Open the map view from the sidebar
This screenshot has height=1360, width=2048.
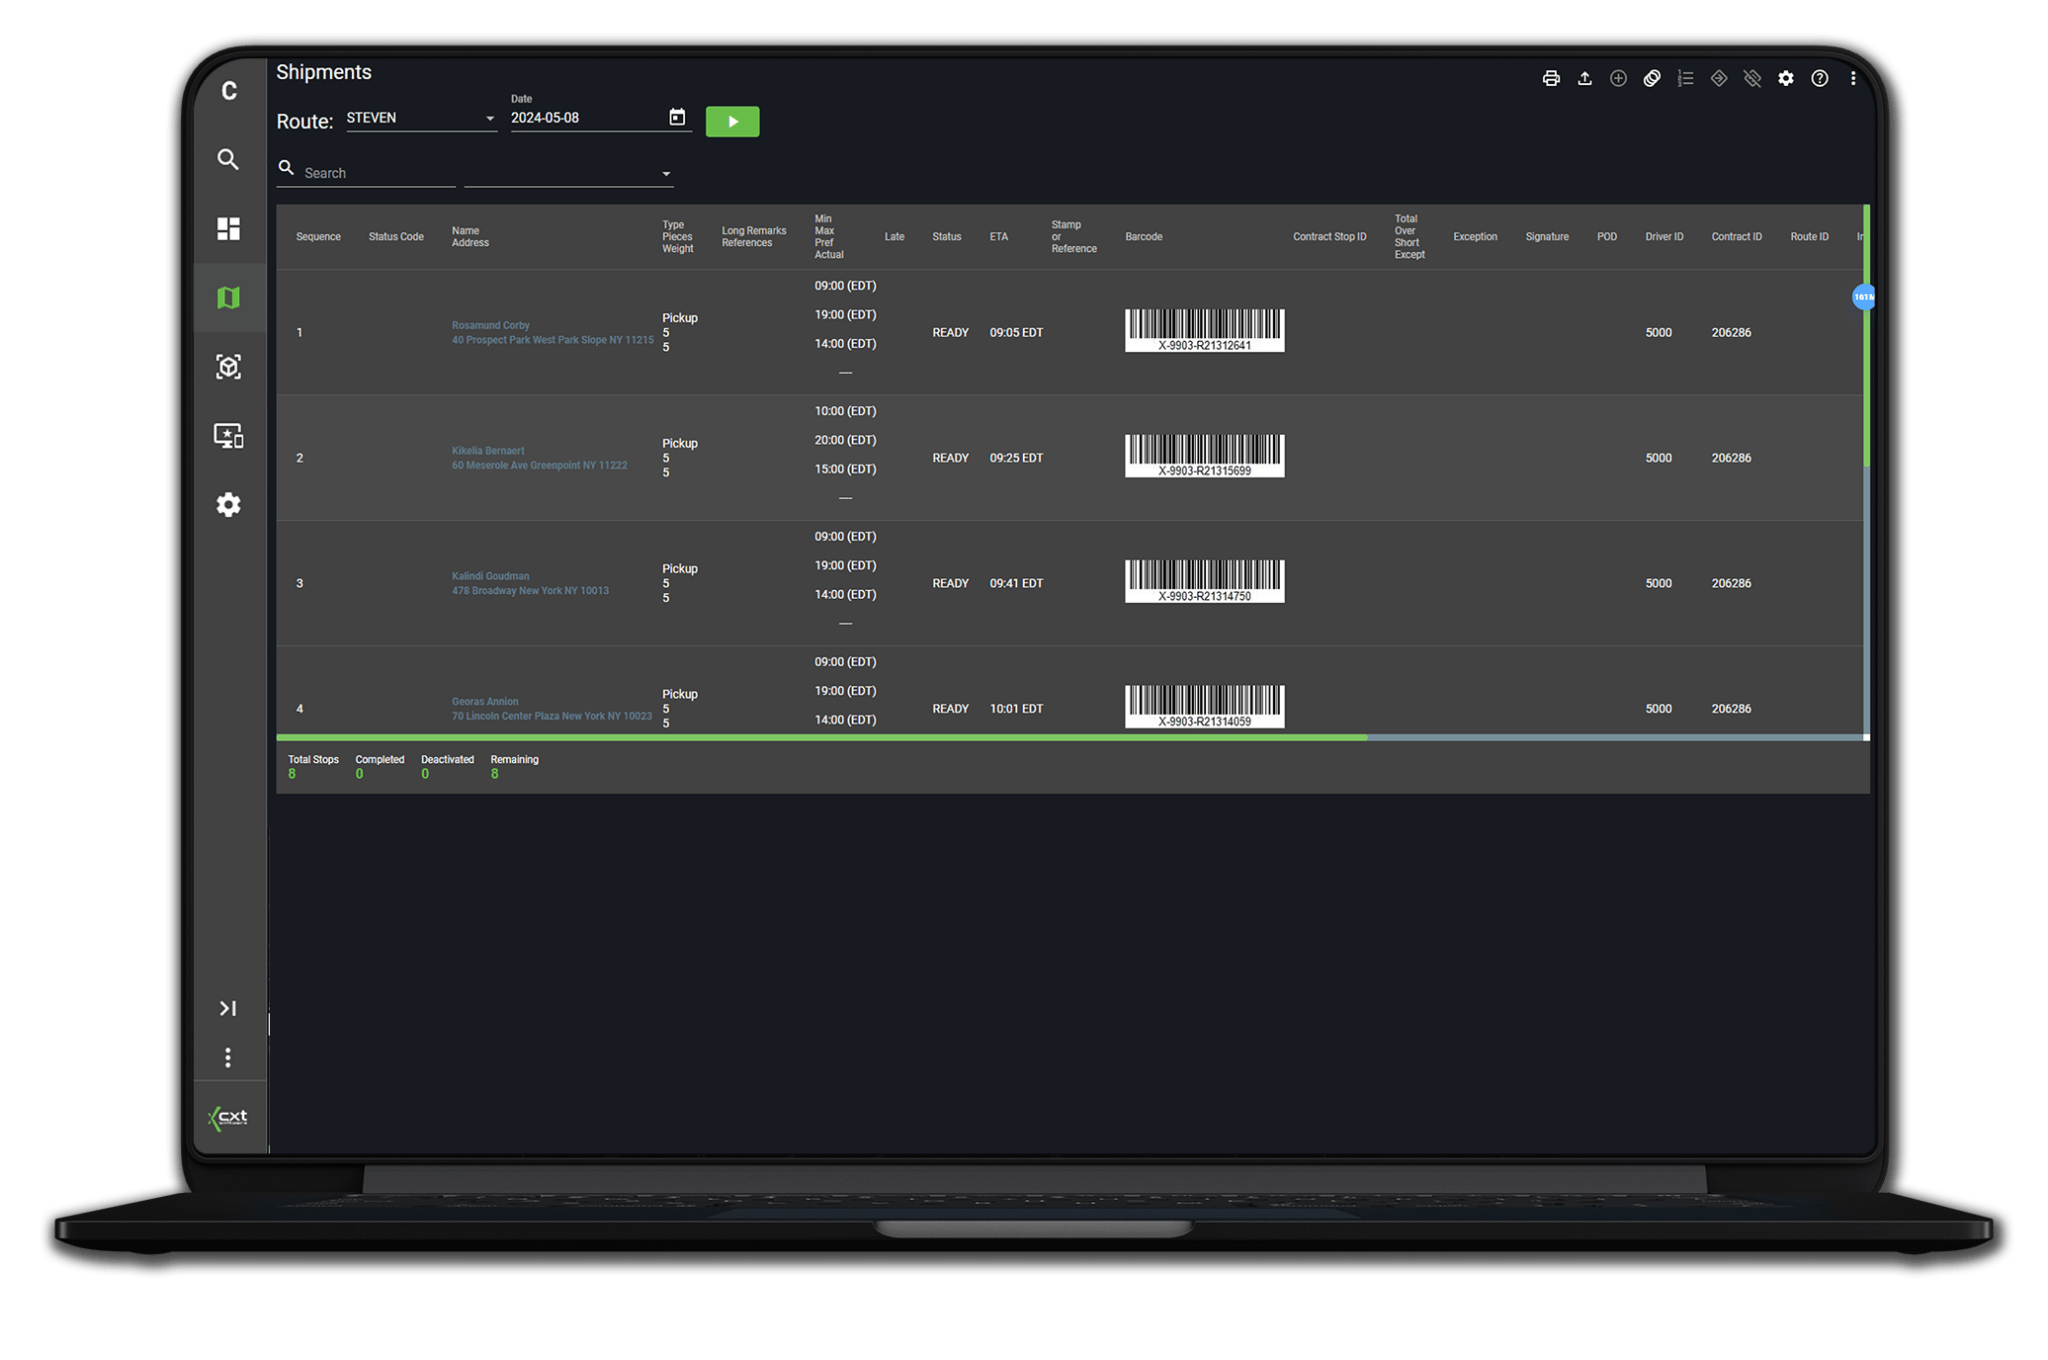(x=228, y=297)
